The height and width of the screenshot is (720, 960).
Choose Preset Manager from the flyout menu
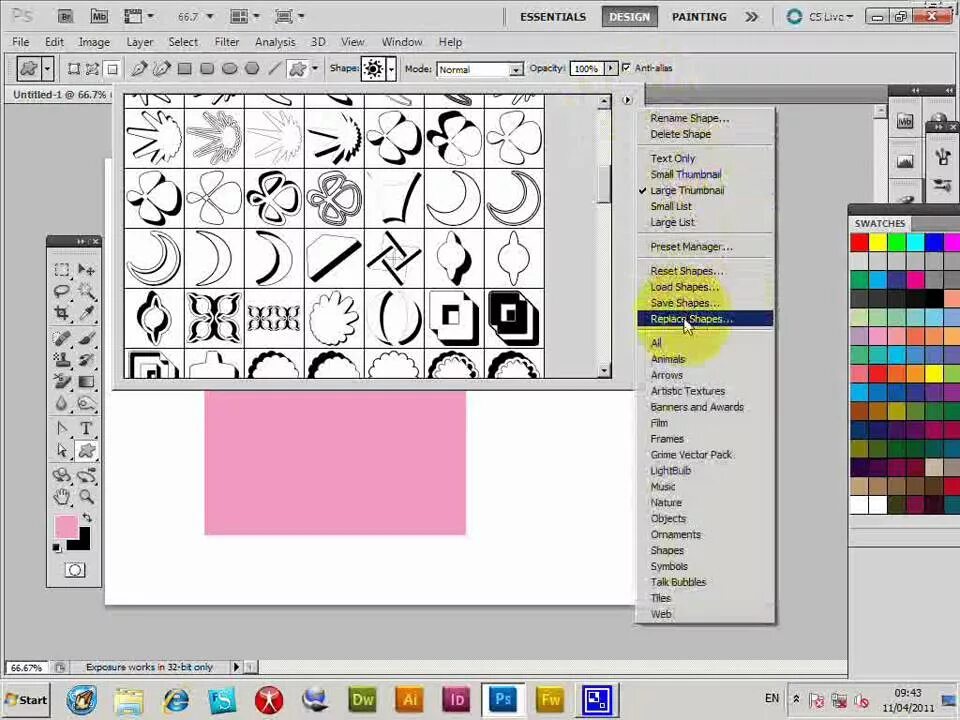(x=705, y=247)
